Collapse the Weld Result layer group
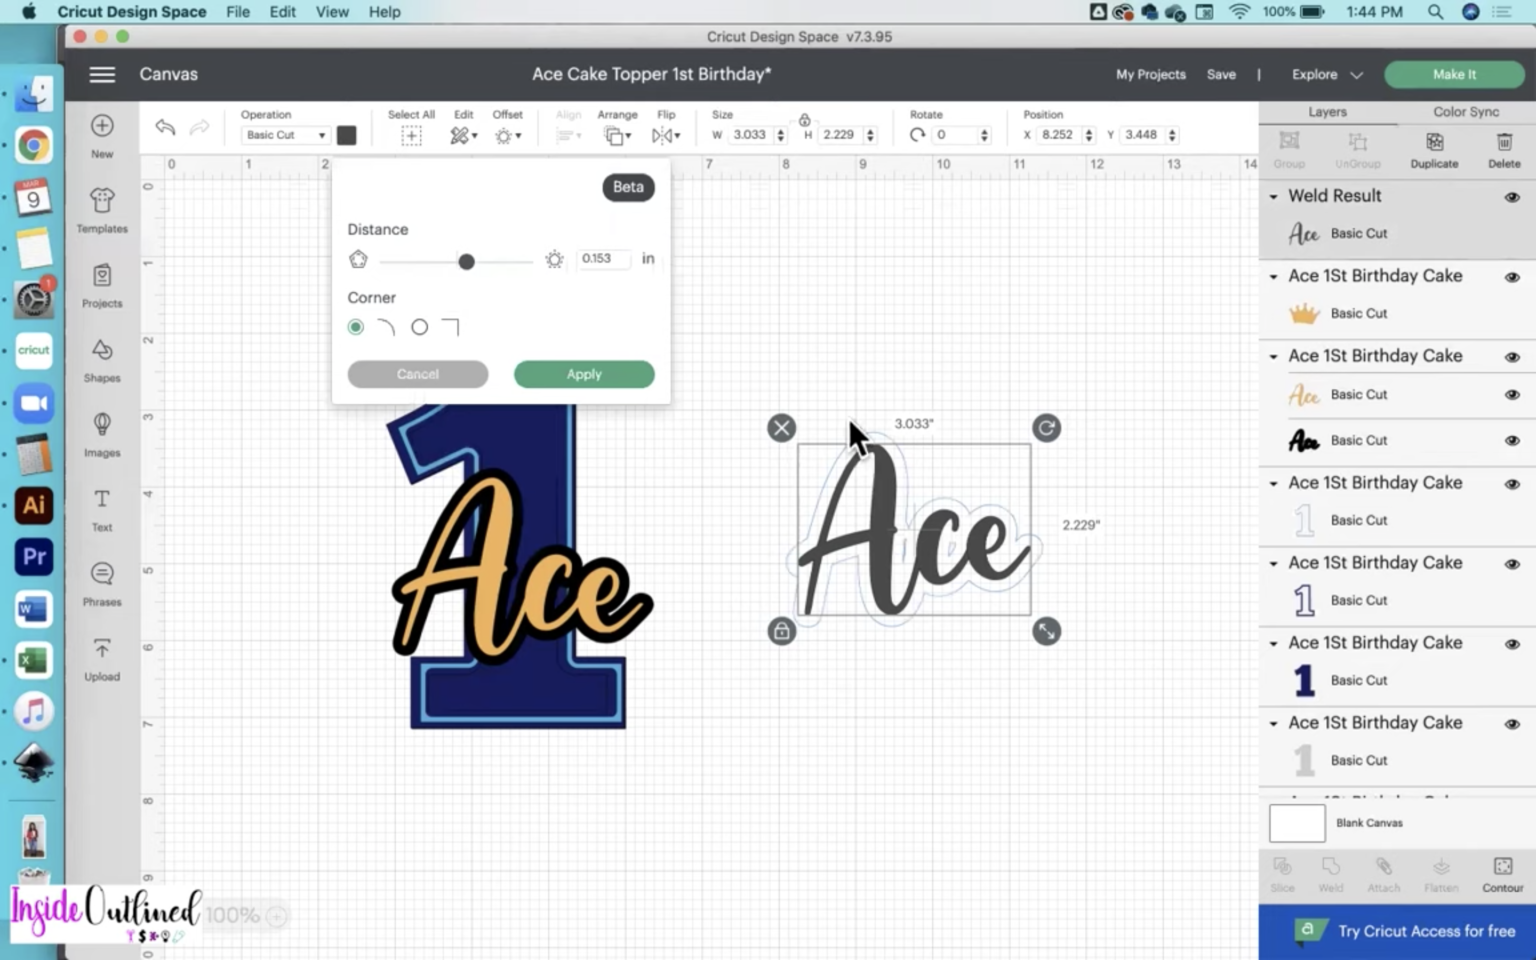 click(1273, 197)
